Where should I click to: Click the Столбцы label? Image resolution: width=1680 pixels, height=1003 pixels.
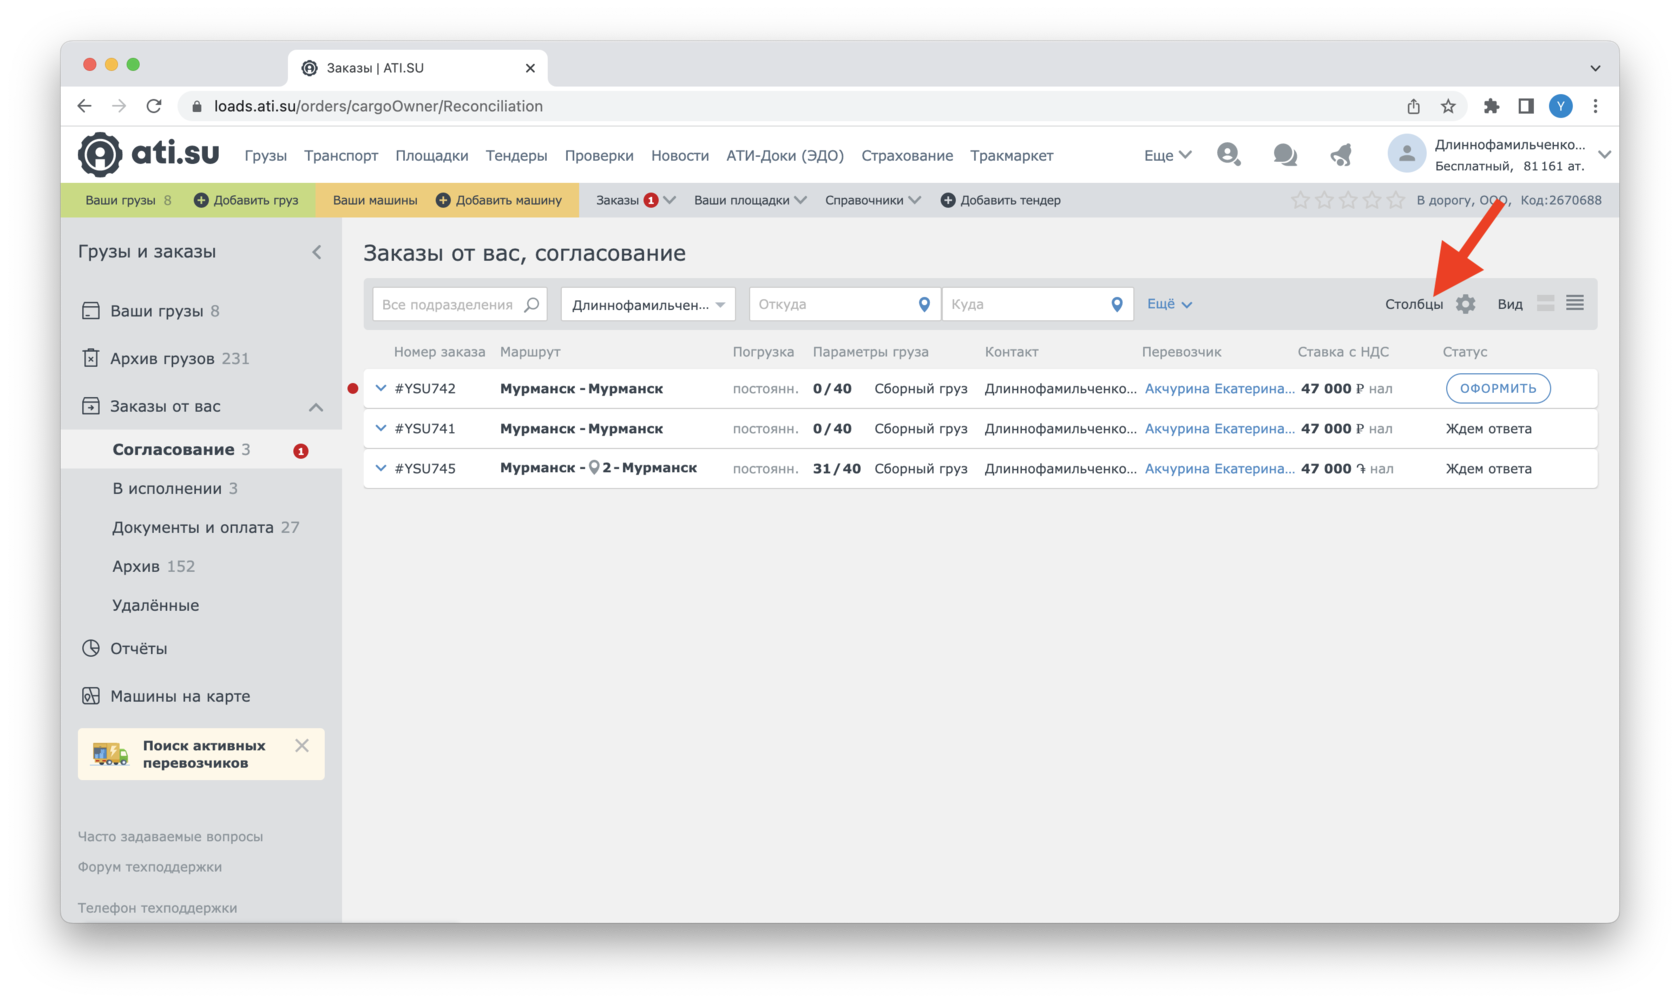pos(1413,304)
